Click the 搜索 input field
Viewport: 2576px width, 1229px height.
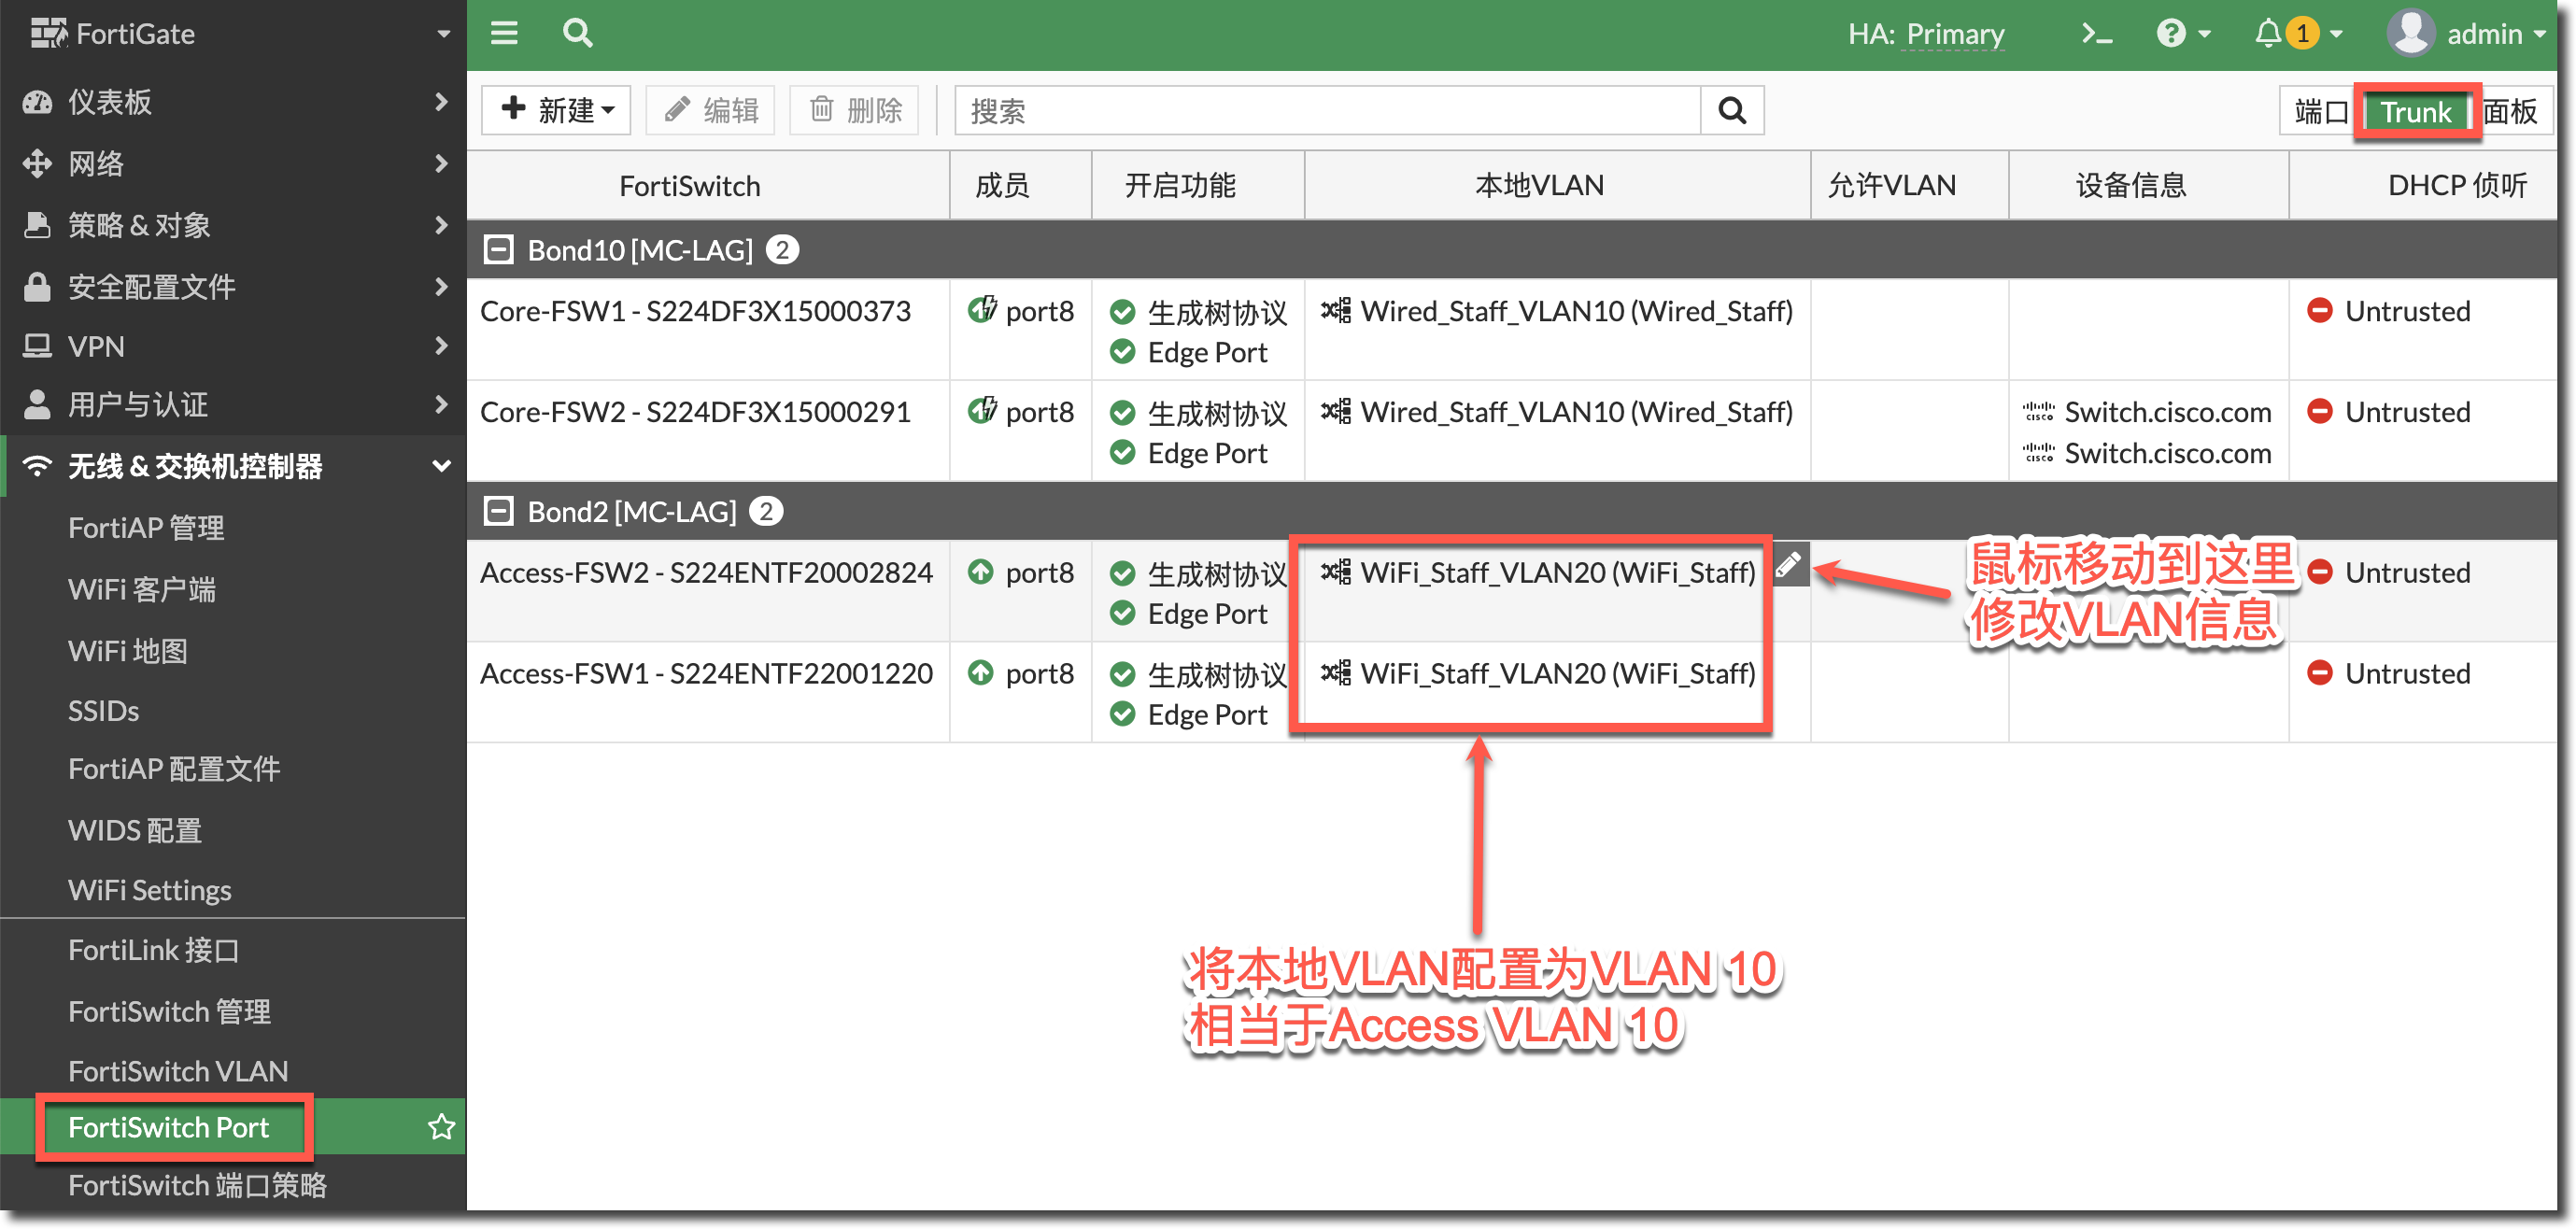(x=1327, y=110)
